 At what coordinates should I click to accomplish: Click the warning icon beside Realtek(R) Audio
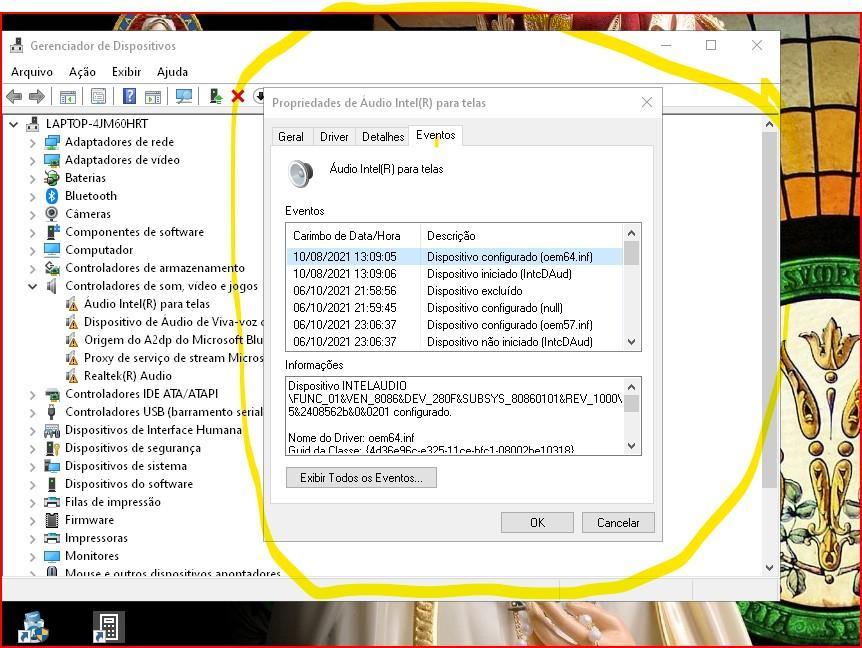71,376
